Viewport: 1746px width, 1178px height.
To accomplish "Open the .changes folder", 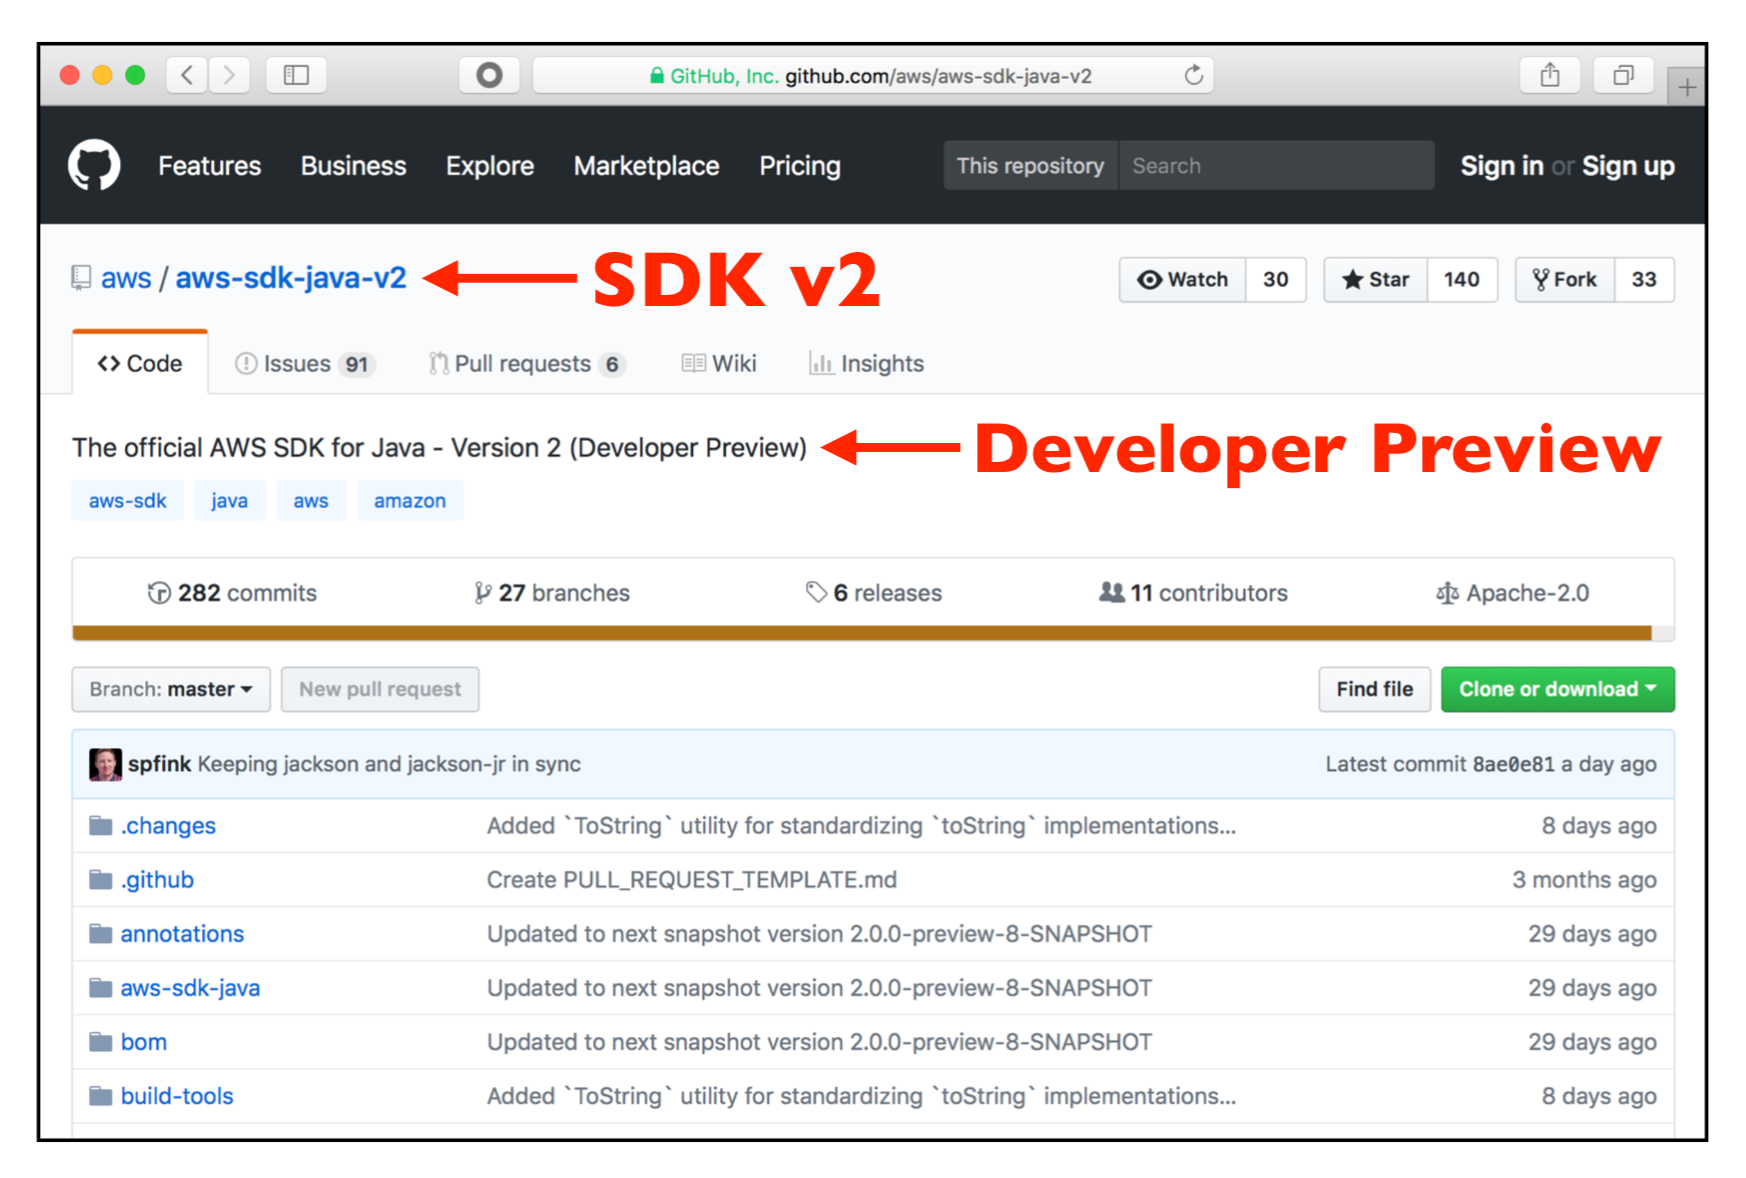I will 168,825.
